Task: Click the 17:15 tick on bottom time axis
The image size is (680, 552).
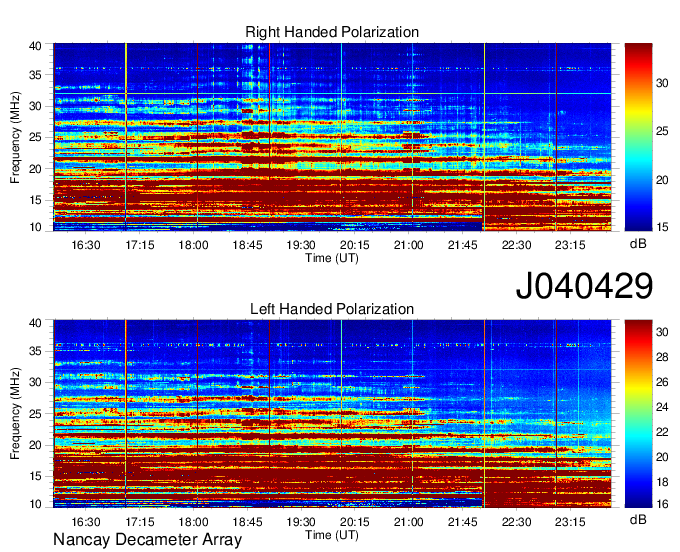Action: (x=140, y=522)
